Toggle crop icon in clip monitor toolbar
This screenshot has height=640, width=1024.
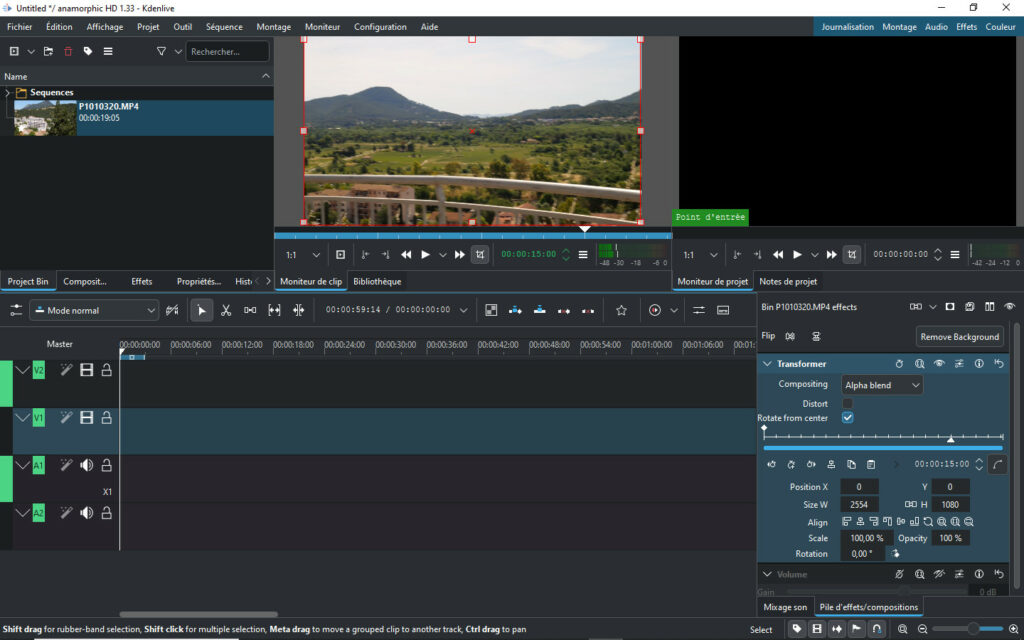coord(480,255)
